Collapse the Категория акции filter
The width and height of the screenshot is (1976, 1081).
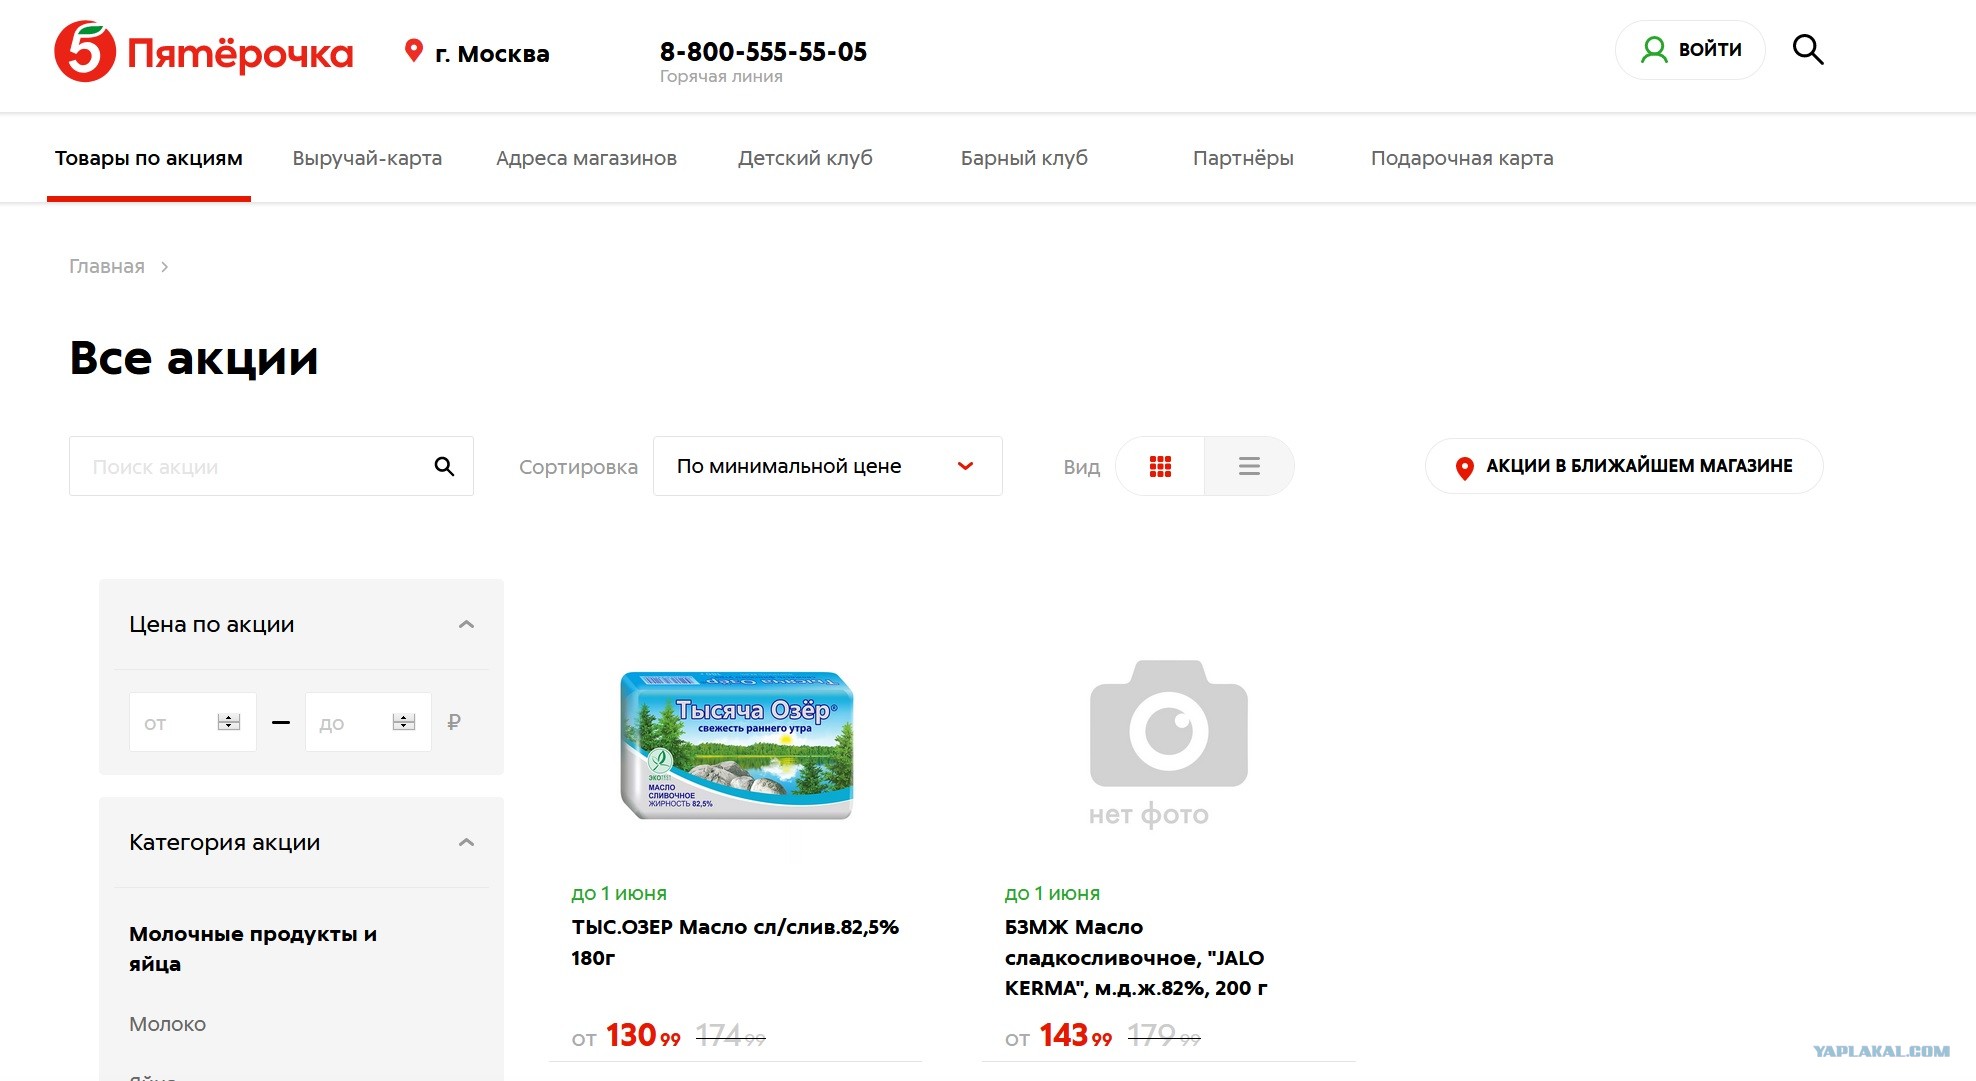[x=466, y=842]
